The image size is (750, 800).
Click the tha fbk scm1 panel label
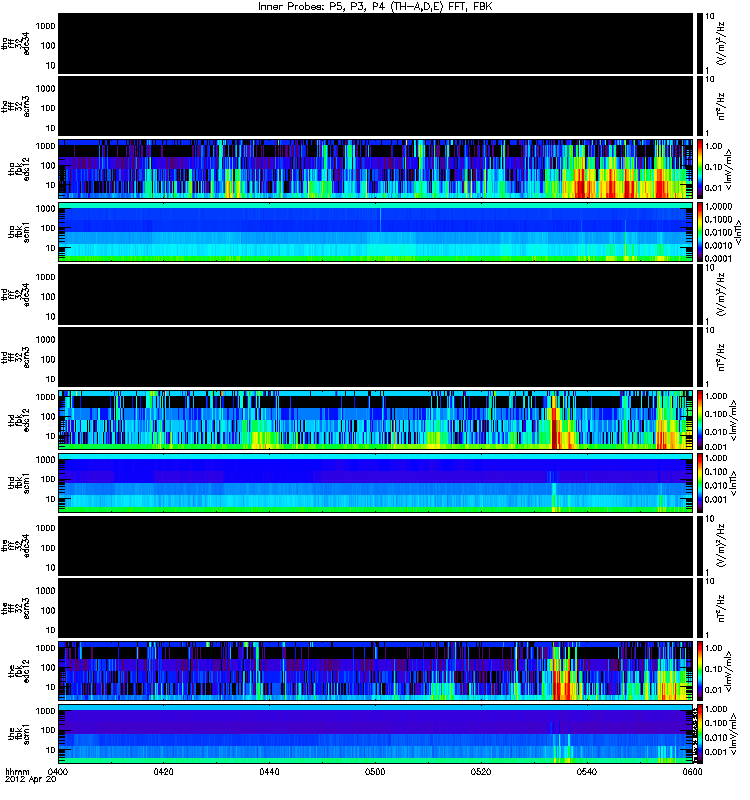[x=19, y=232]
